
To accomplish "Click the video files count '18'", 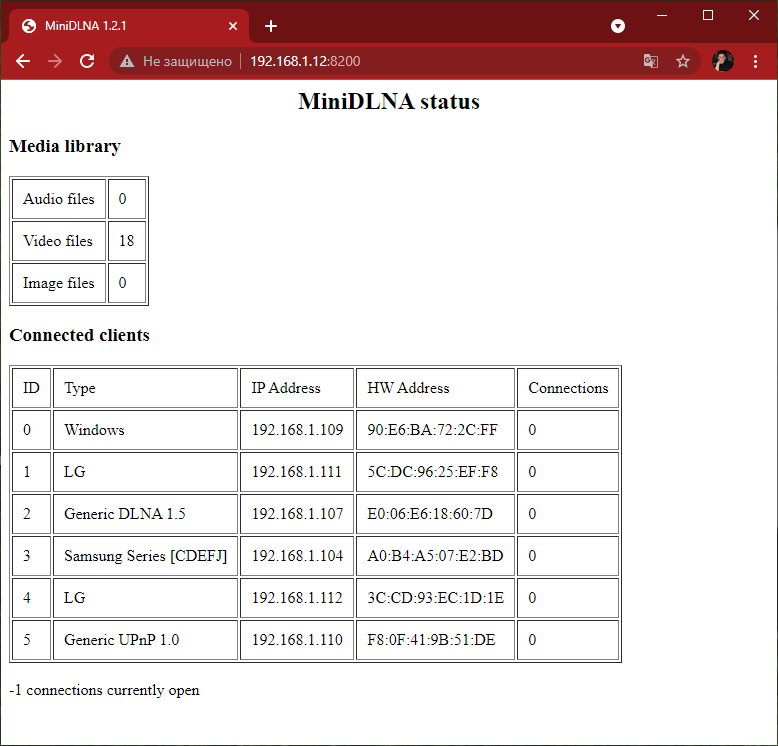I will pos(127,241).
